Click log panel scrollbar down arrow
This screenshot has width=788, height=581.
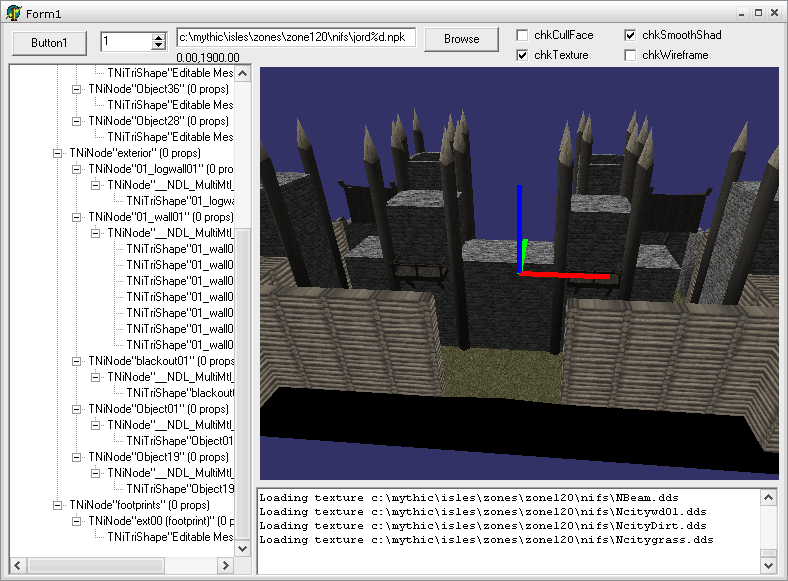tap(768, 565)
